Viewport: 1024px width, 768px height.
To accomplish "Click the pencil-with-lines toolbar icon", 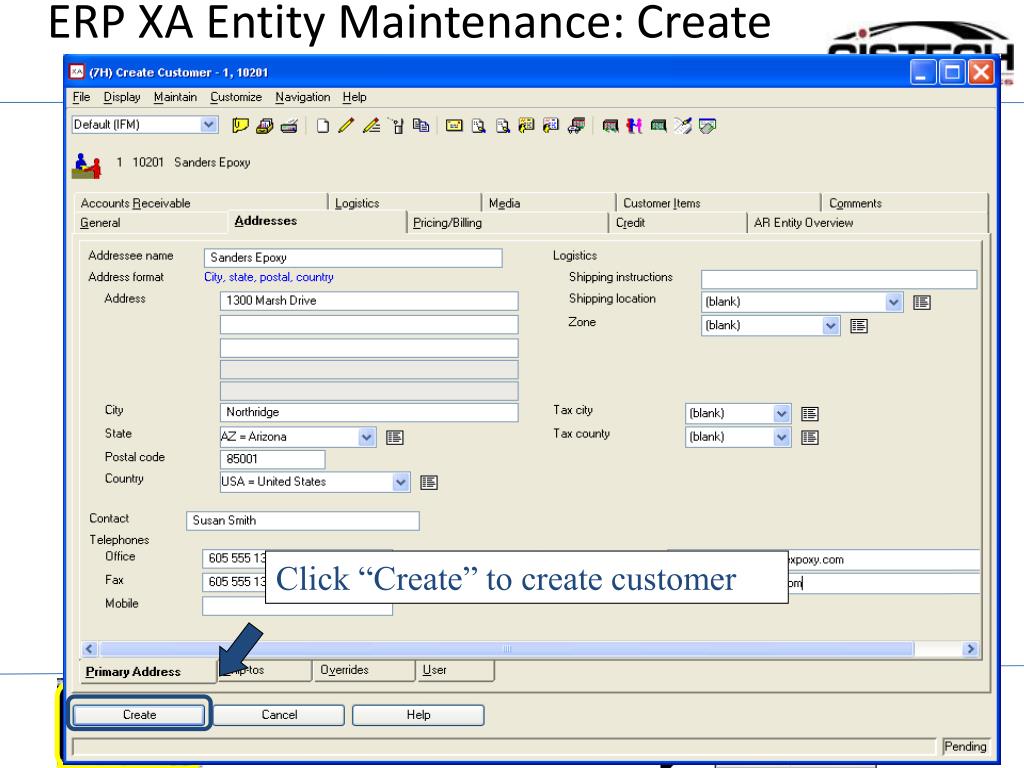I will 371,125.
